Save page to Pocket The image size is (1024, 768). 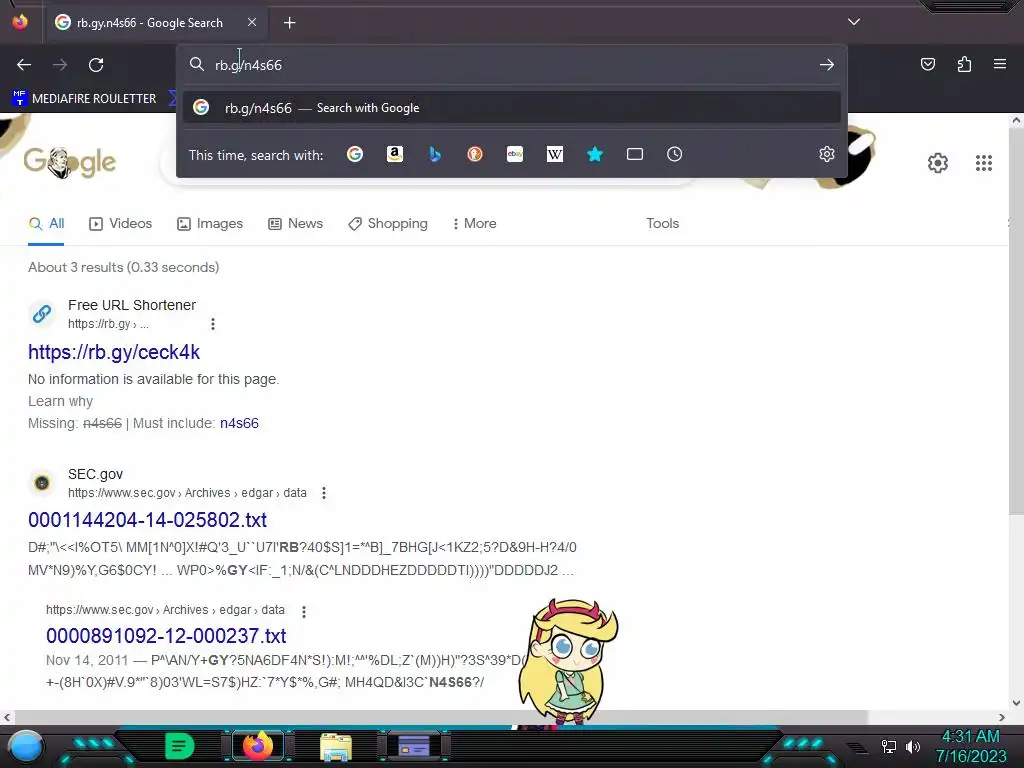(927, 64)
